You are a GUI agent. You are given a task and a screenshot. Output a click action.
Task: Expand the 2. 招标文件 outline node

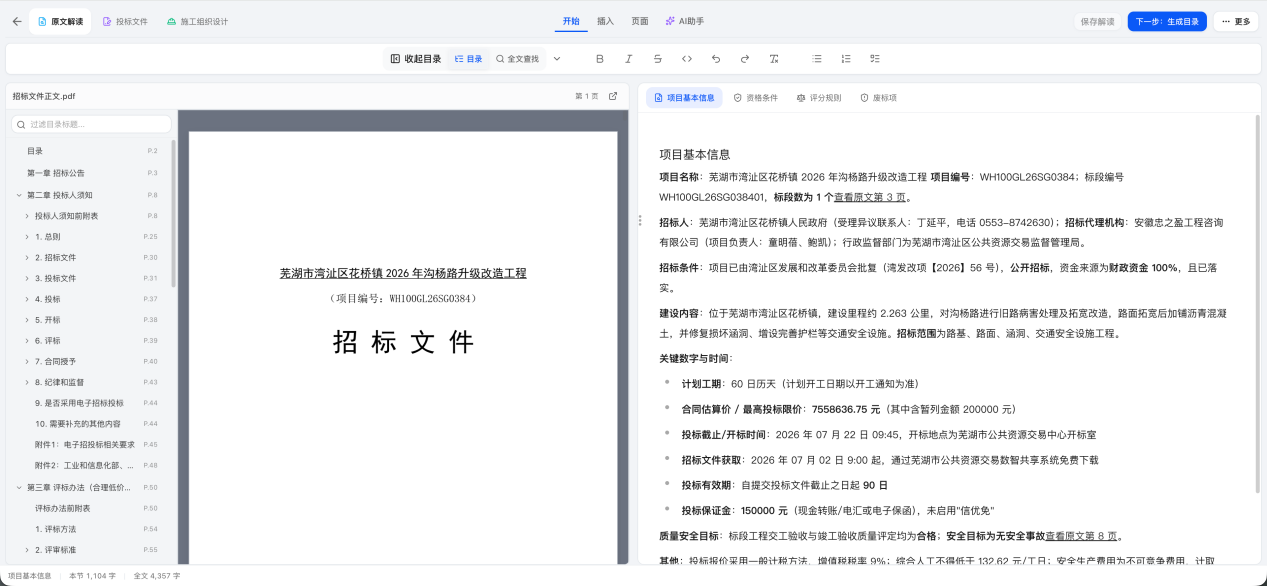(x=27, y=257)
